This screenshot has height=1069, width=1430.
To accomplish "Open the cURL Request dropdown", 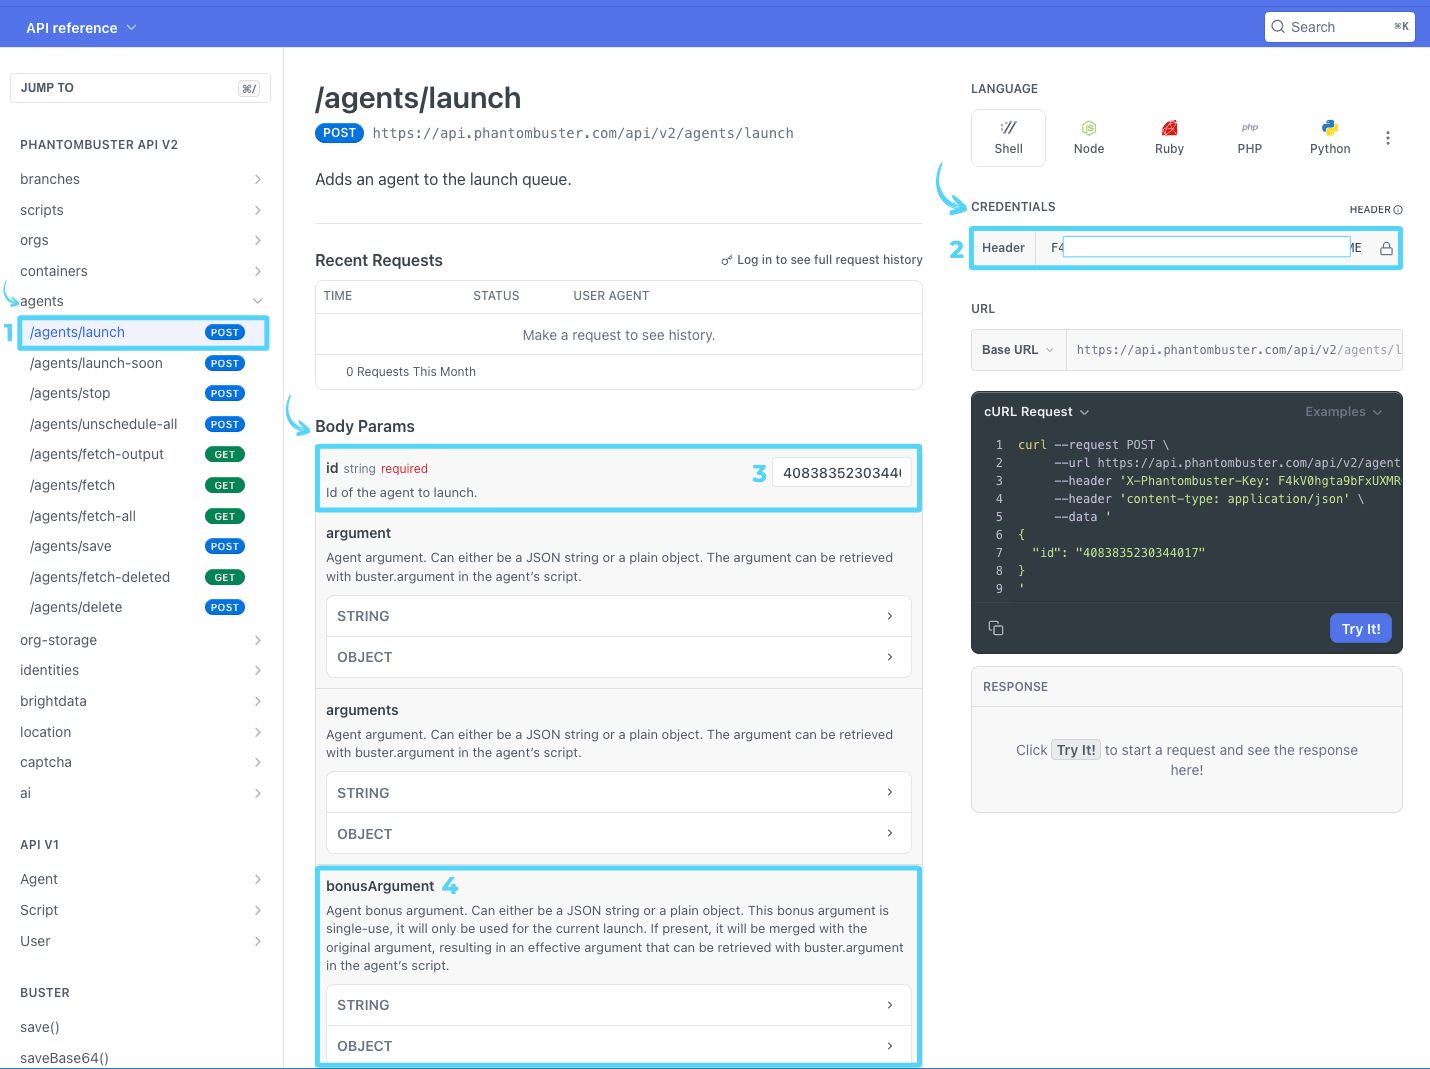I will coord(1037,412).
